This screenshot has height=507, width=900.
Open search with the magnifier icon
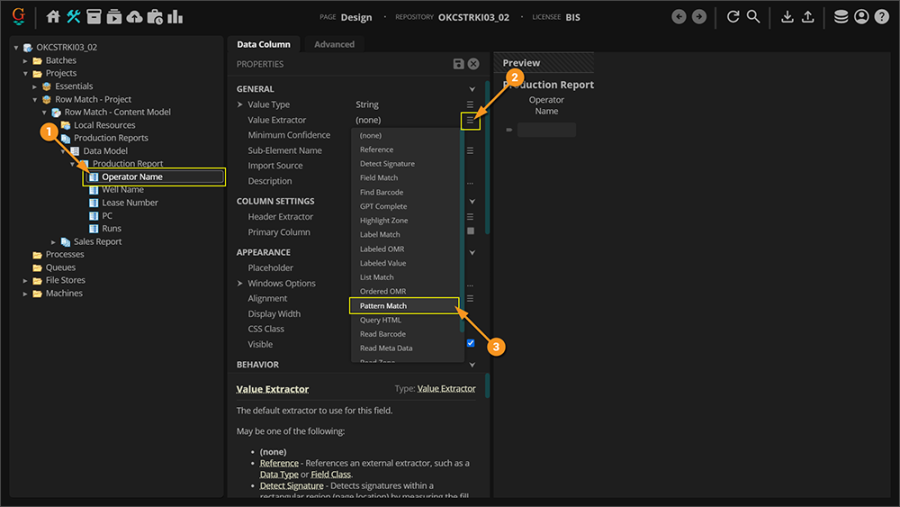pos(753,17)
